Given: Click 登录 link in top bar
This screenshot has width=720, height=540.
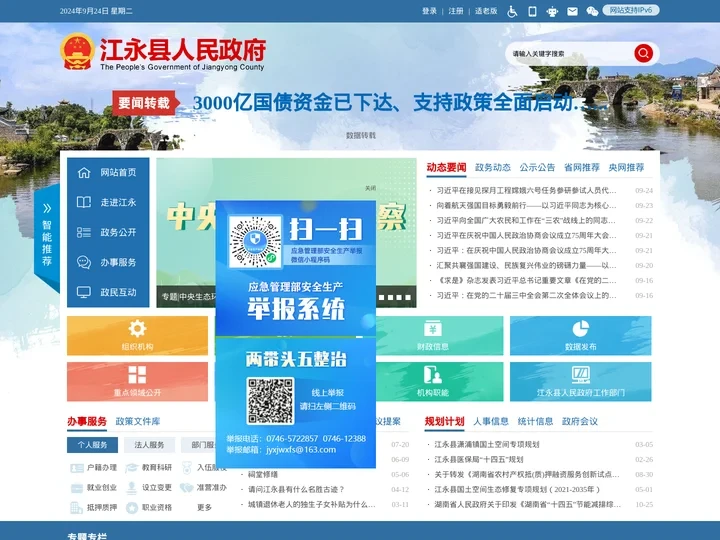Looking at the screenshot, I should pos(429,11).
